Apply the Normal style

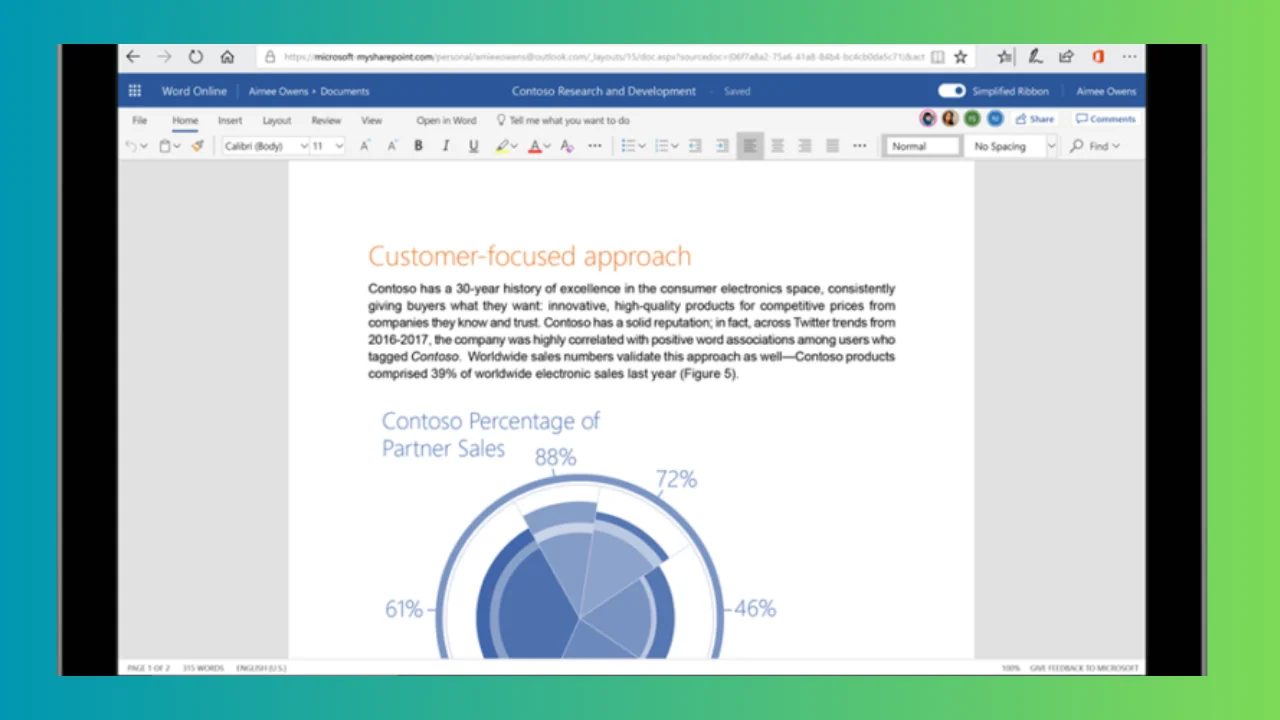922,146
